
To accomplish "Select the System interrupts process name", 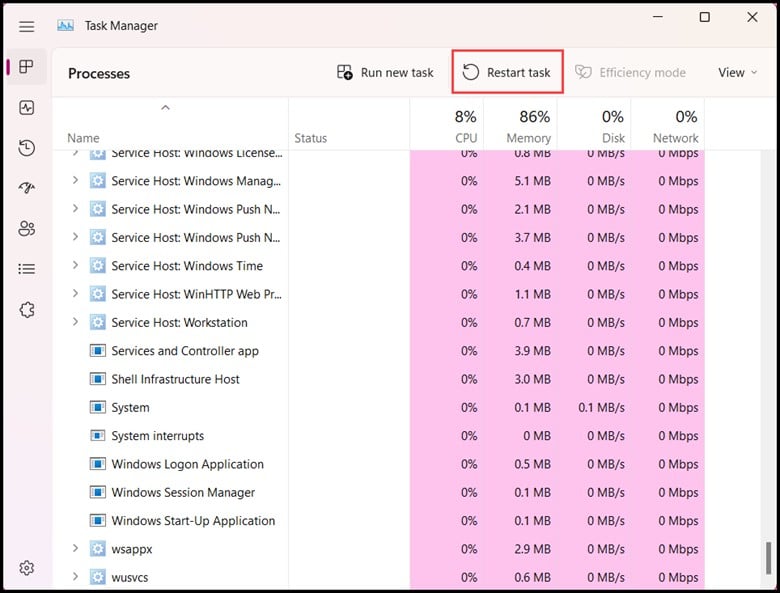I will (158, 436).
